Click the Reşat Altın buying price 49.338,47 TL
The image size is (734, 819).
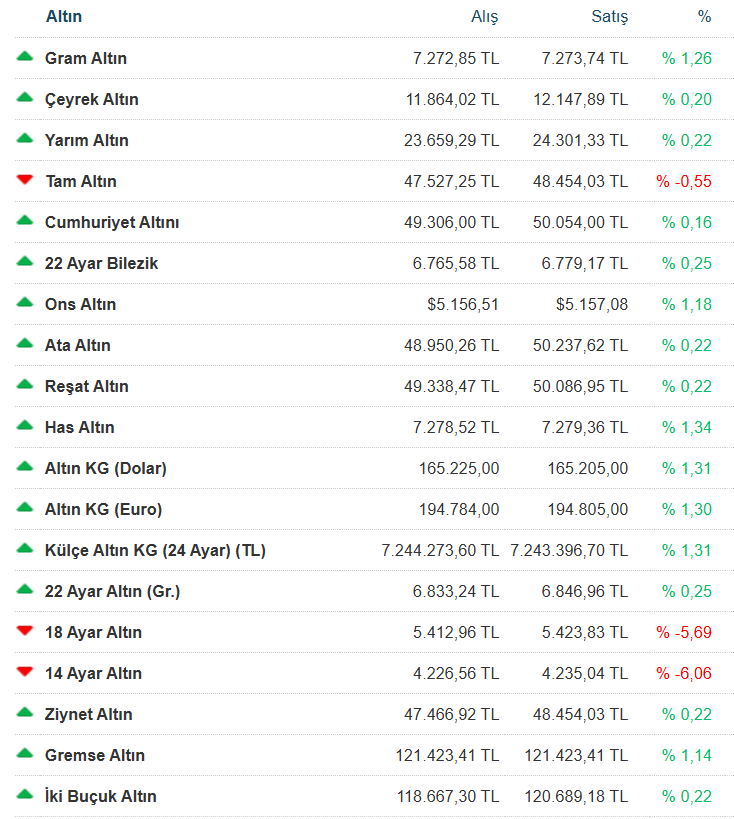451,386
